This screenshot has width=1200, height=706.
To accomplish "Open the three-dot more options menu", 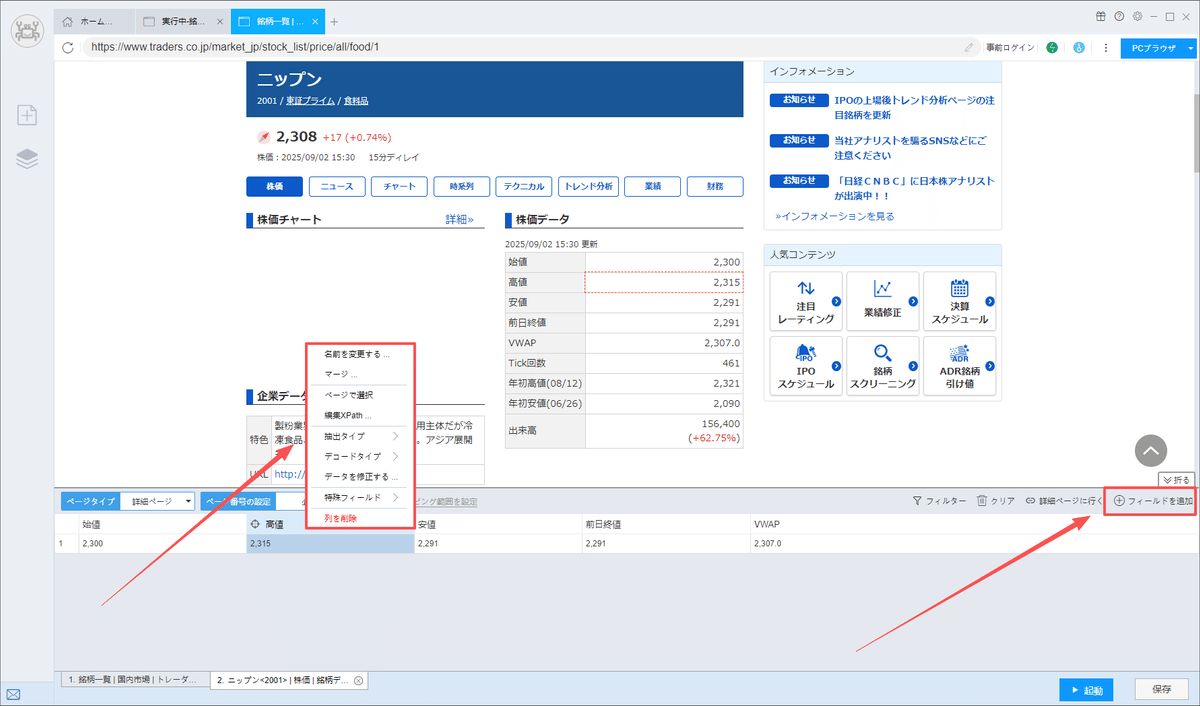I will [1105, 47].
